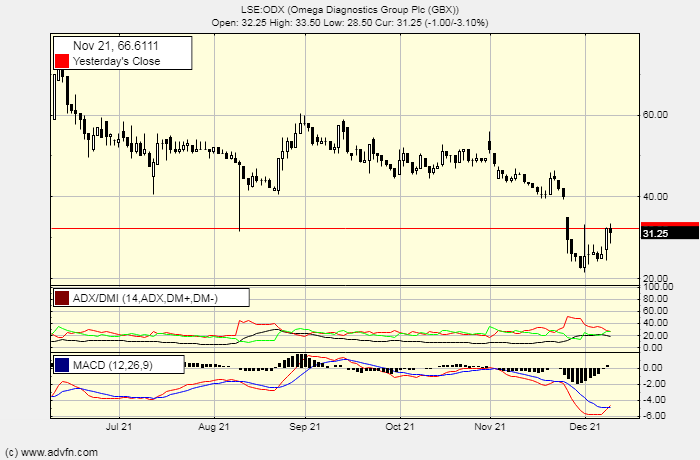Click the -4.00 MACD axis label
Screen dimensions: 700x460
point(654,399)
